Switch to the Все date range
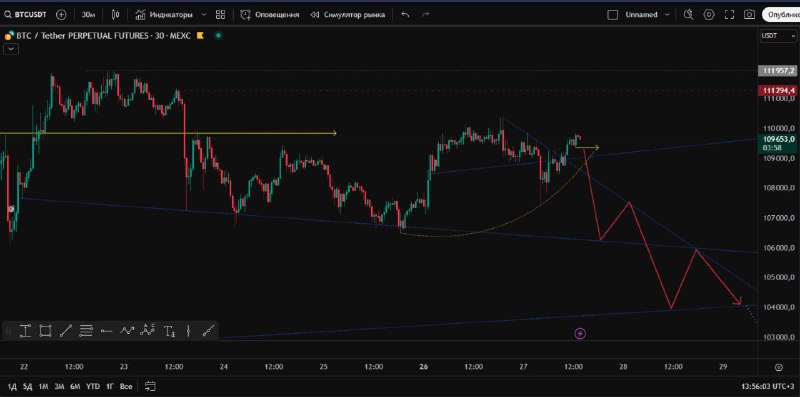This screenshot has width=800, height=397. [x=126, y=387]
